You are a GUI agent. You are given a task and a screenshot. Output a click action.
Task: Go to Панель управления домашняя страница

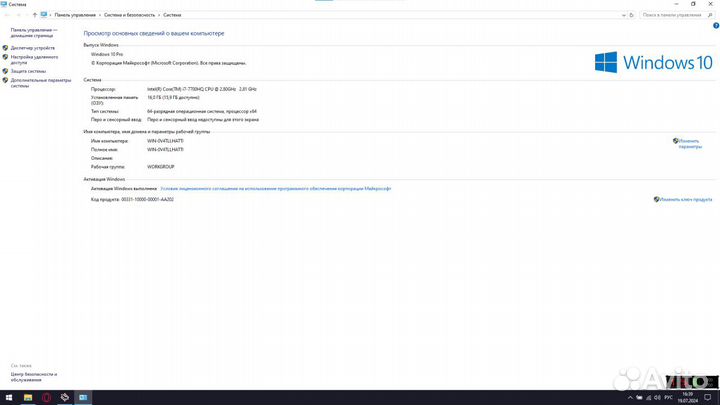[34, 33]
